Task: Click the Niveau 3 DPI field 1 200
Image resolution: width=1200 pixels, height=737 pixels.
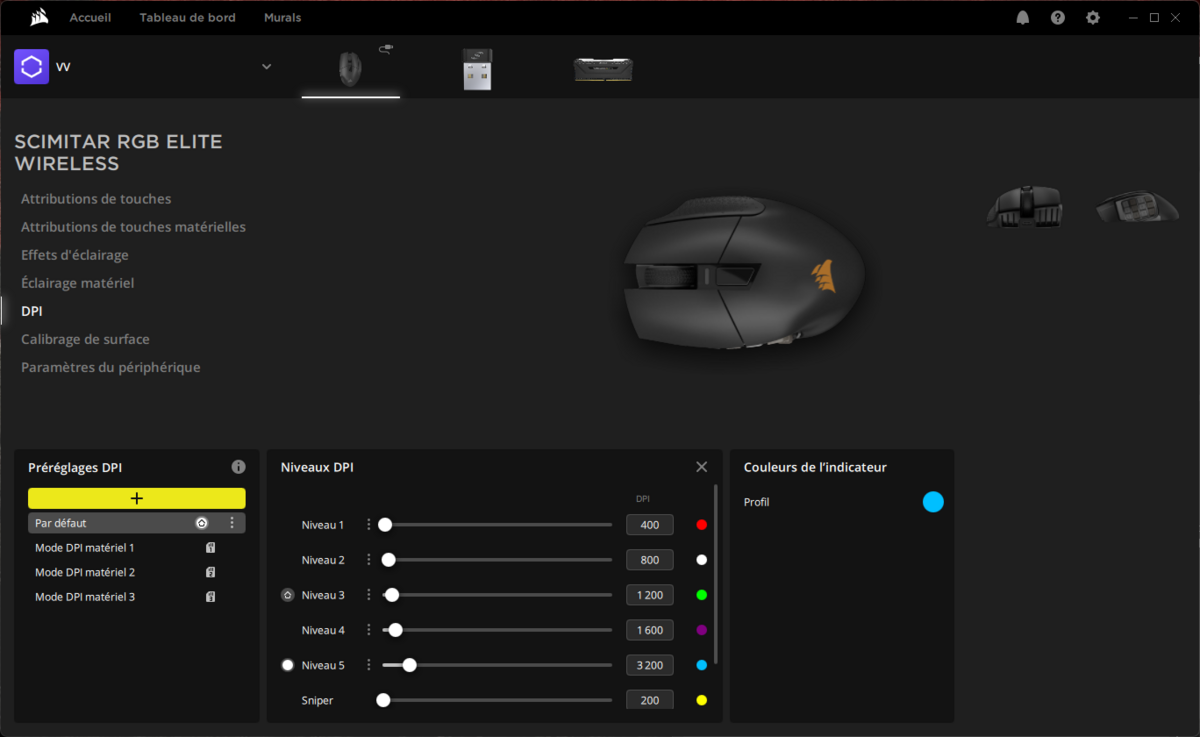Action: click(x=650, y=595)
